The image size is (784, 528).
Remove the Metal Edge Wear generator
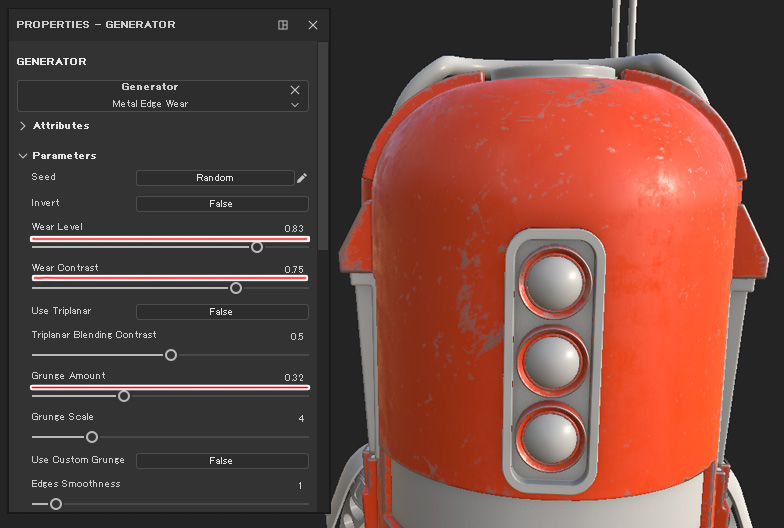coord(295,89)
